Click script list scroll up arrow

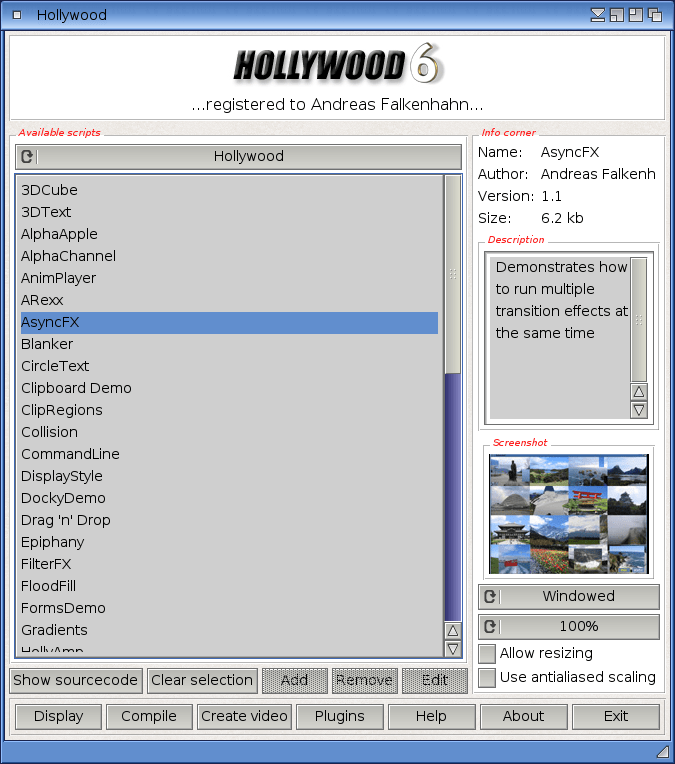(x=453, y=631)
